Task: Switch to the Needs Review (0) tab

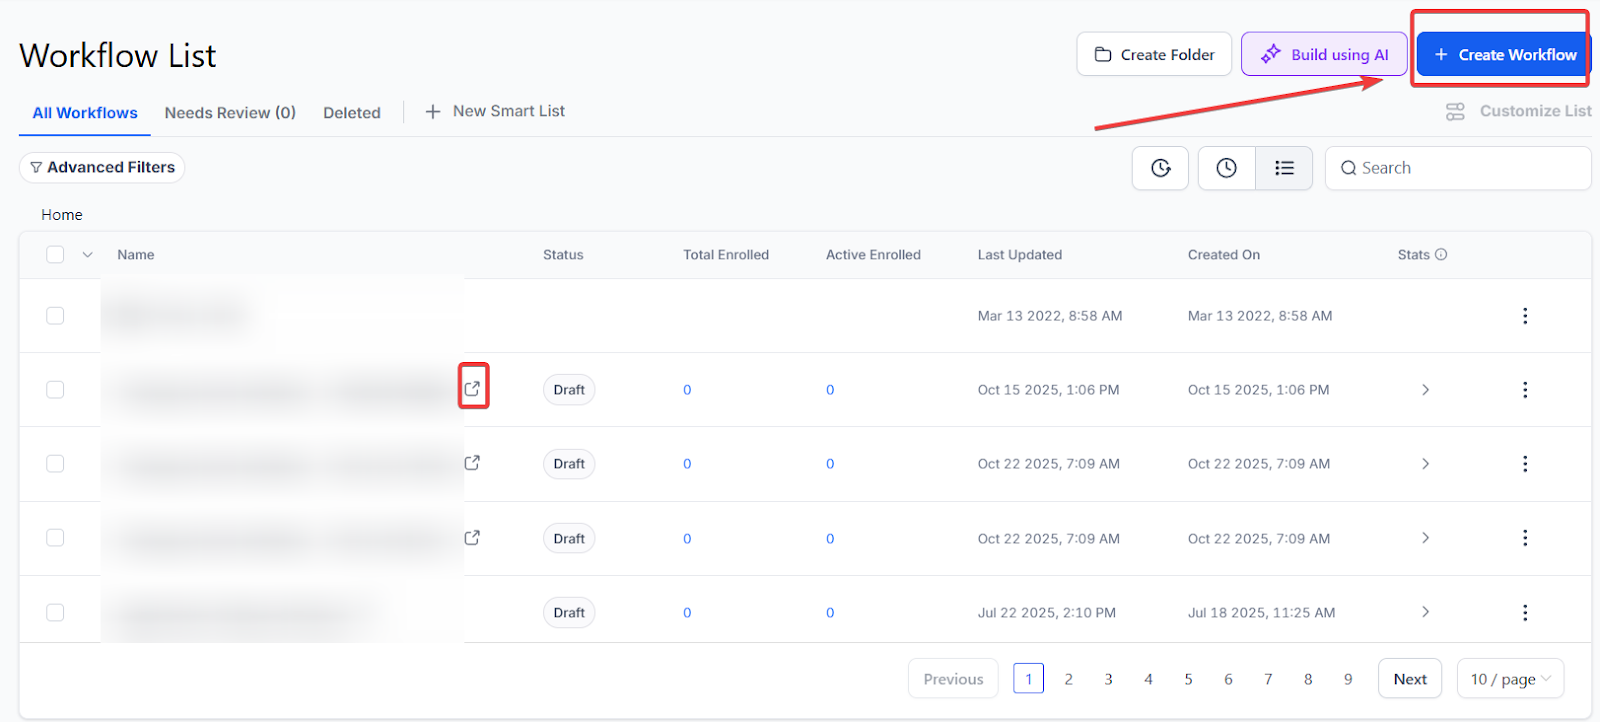Action: 230,113
